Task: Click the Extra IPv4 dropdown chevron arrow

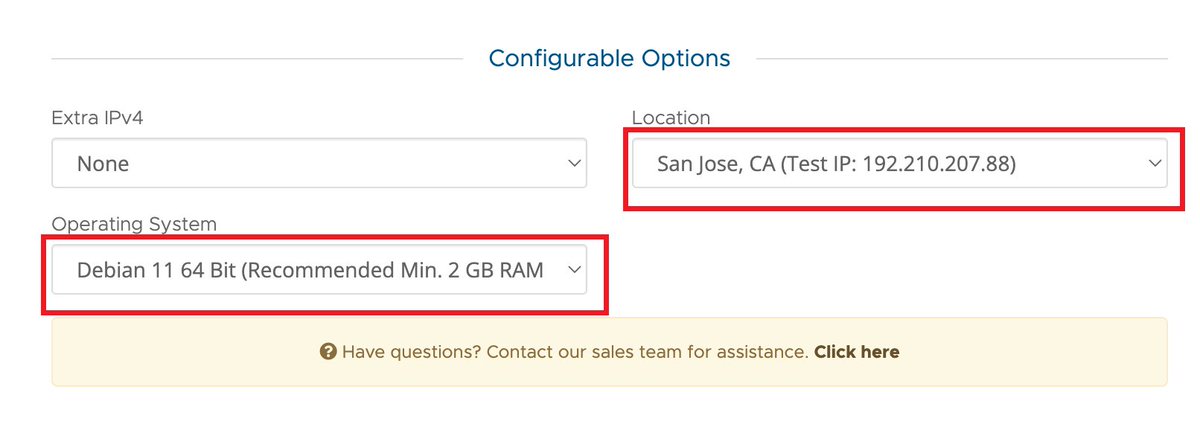Action: tap(573, 163)
